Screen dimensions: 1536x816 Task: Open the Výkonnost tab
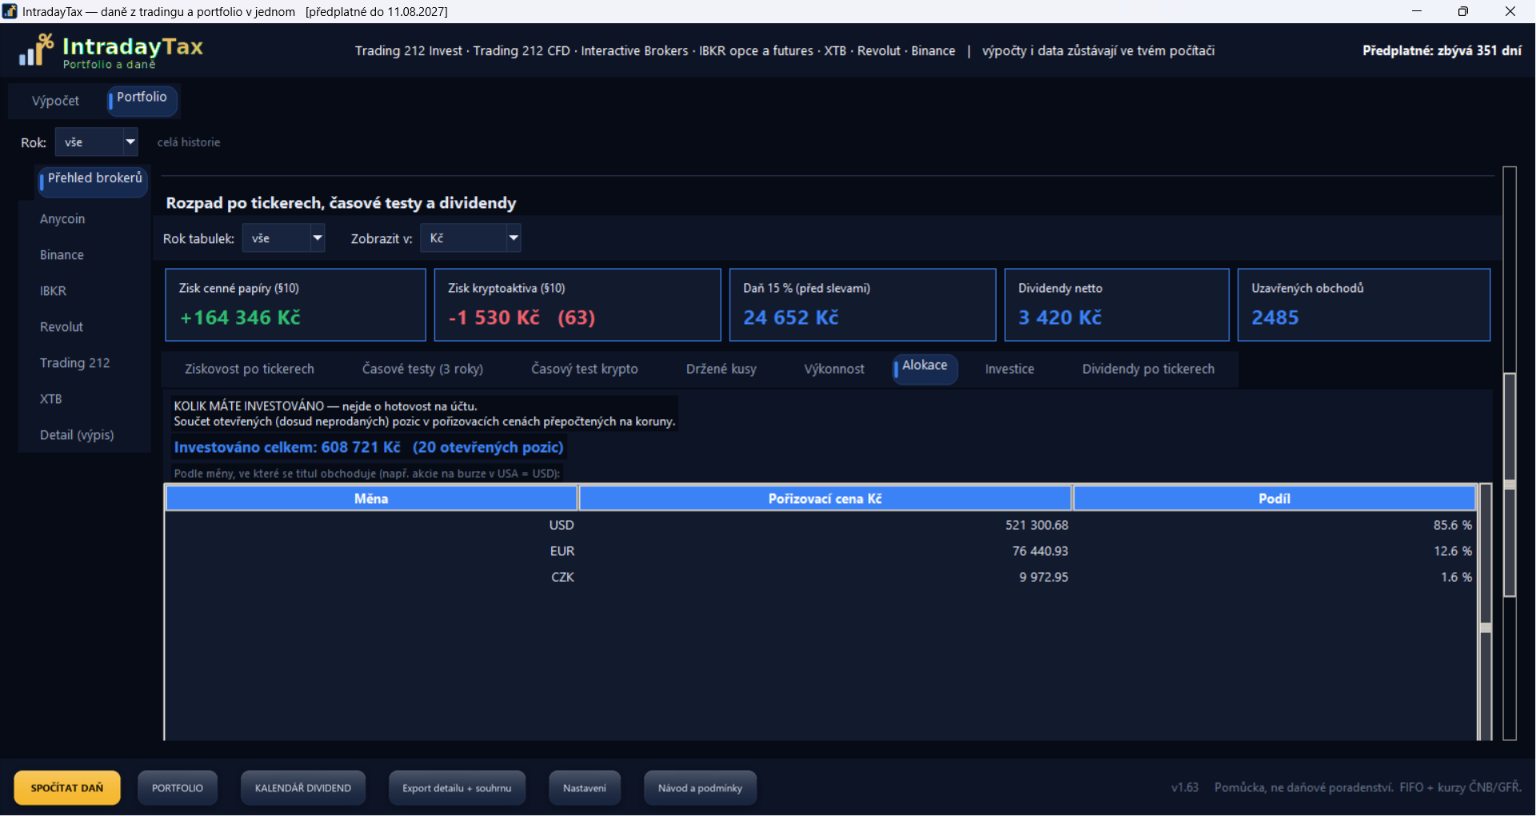(834, 369)
